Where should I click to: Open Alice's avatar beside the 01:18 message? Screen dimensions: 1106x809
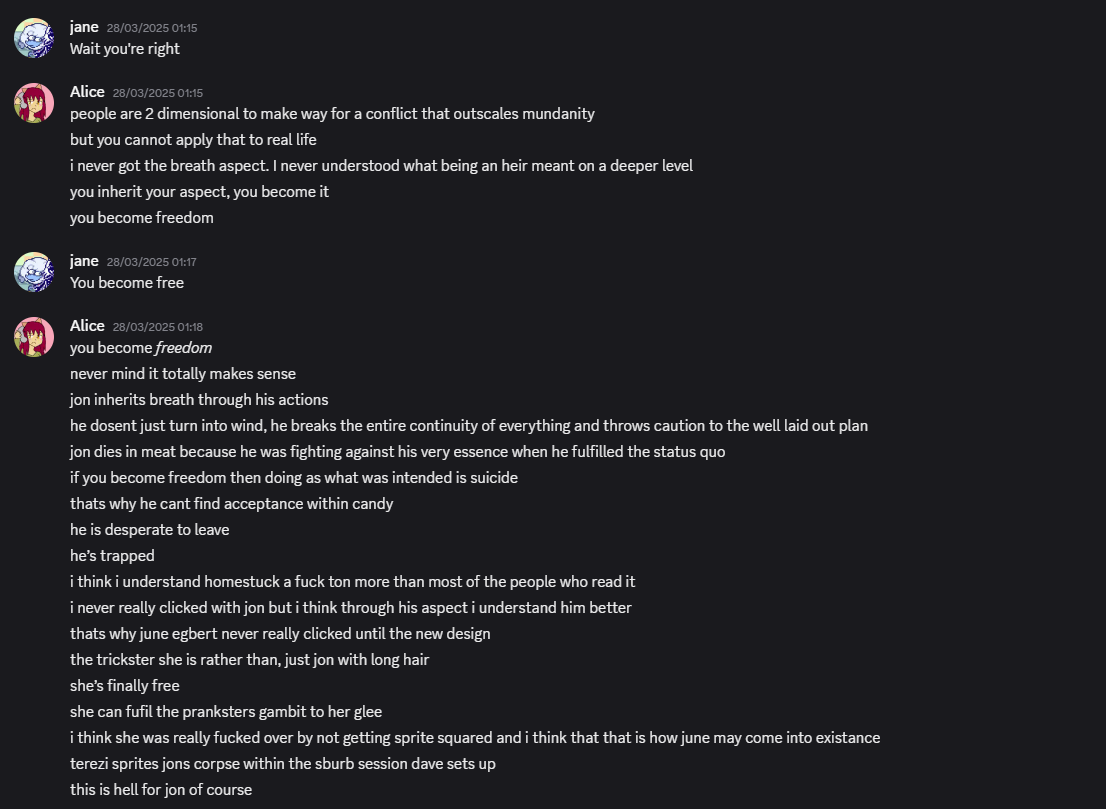pyautogui.click(x=34, y=337)
